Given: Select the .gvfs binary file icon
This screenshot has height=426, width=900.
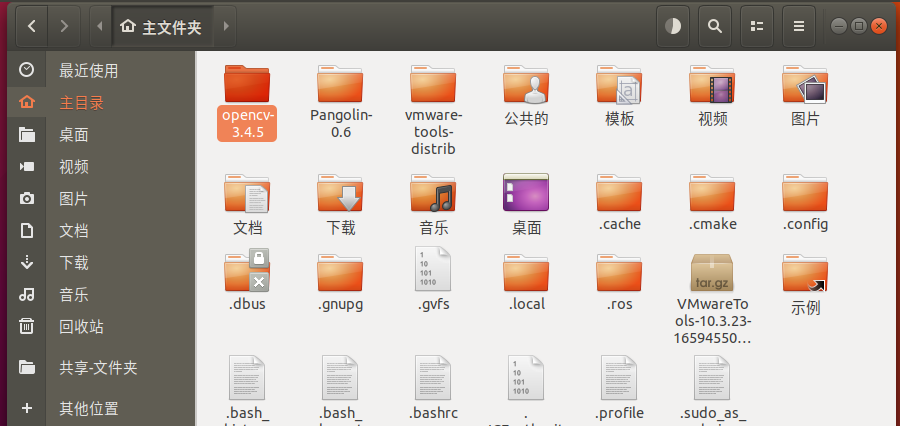Looking at the screenshot, I should [x=433, y=268].
